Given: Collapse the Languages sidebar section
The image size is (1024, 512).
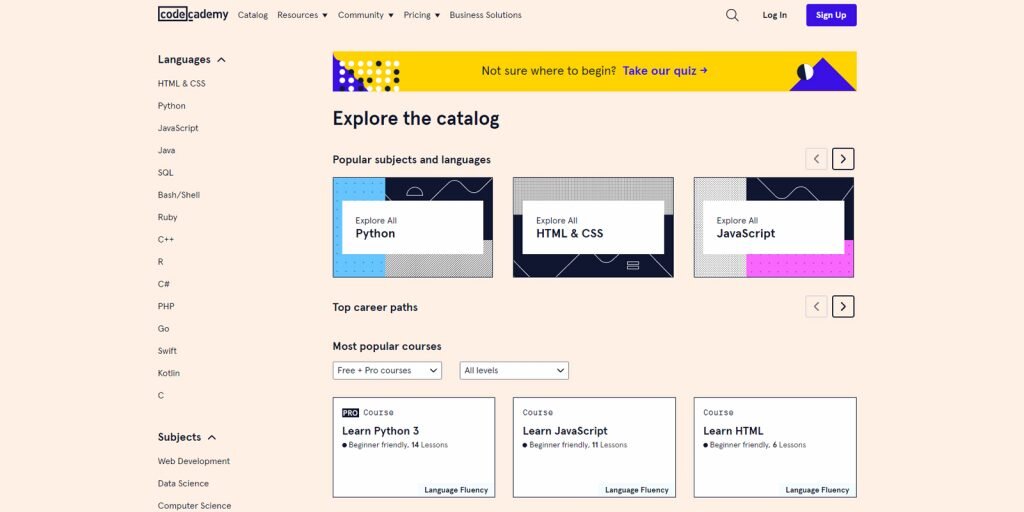Looking at the screenshot, I should 191,59.
